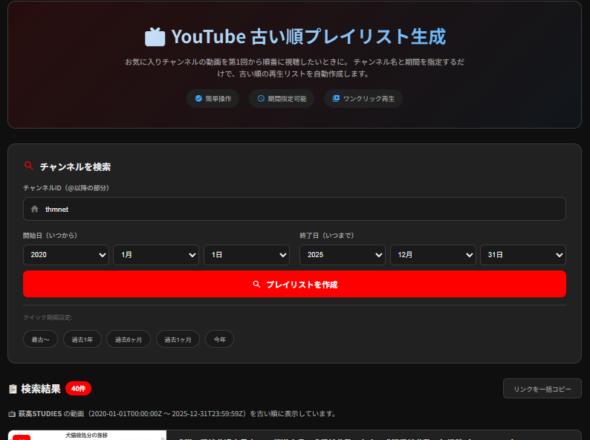Click the 簡単操作 feature badge text
The image size is (590, 440).
218,99
